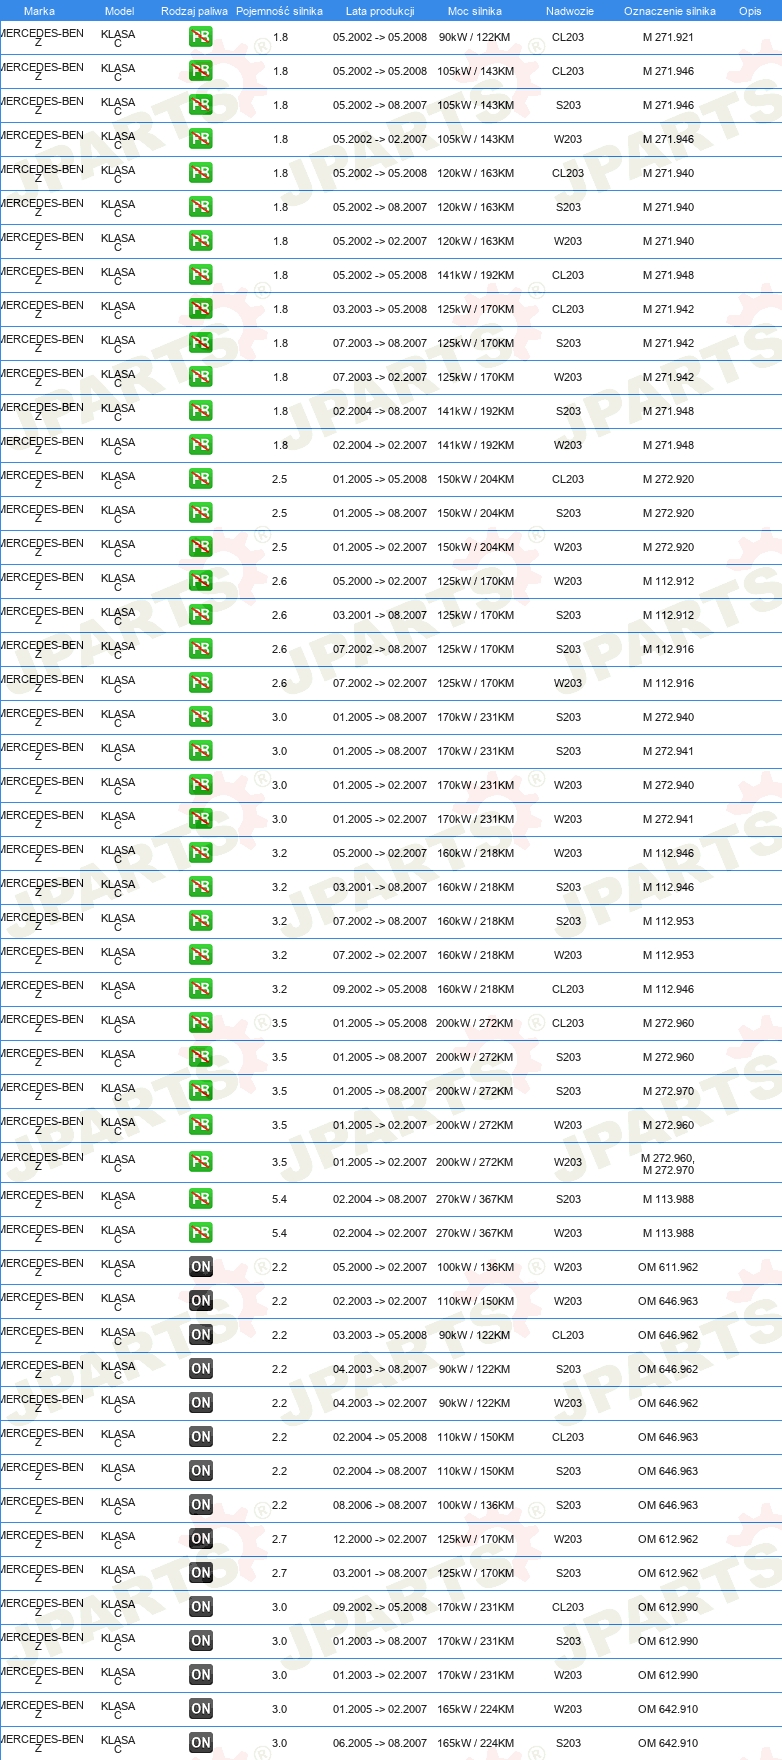Click the Marka column header
This screenshot has height=1760, width=782.
point(39,11)
